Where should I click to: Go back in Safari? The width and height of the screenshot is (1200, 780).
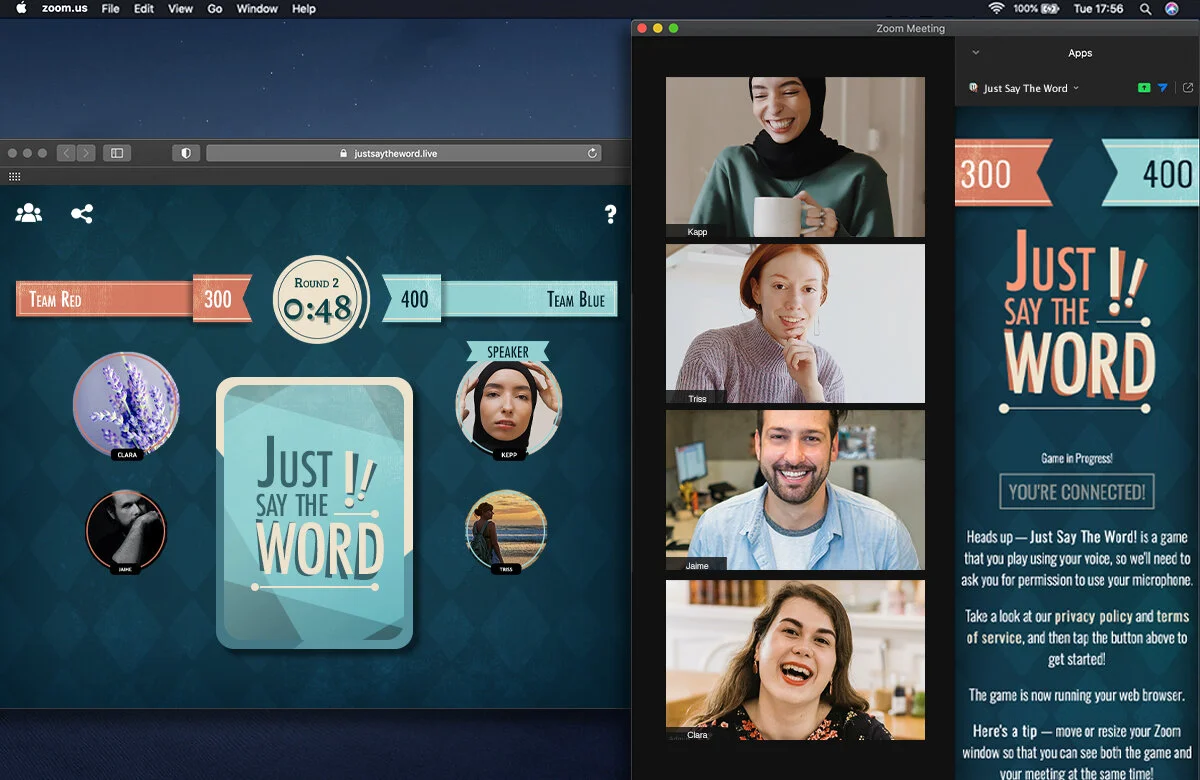pos(66,153)
